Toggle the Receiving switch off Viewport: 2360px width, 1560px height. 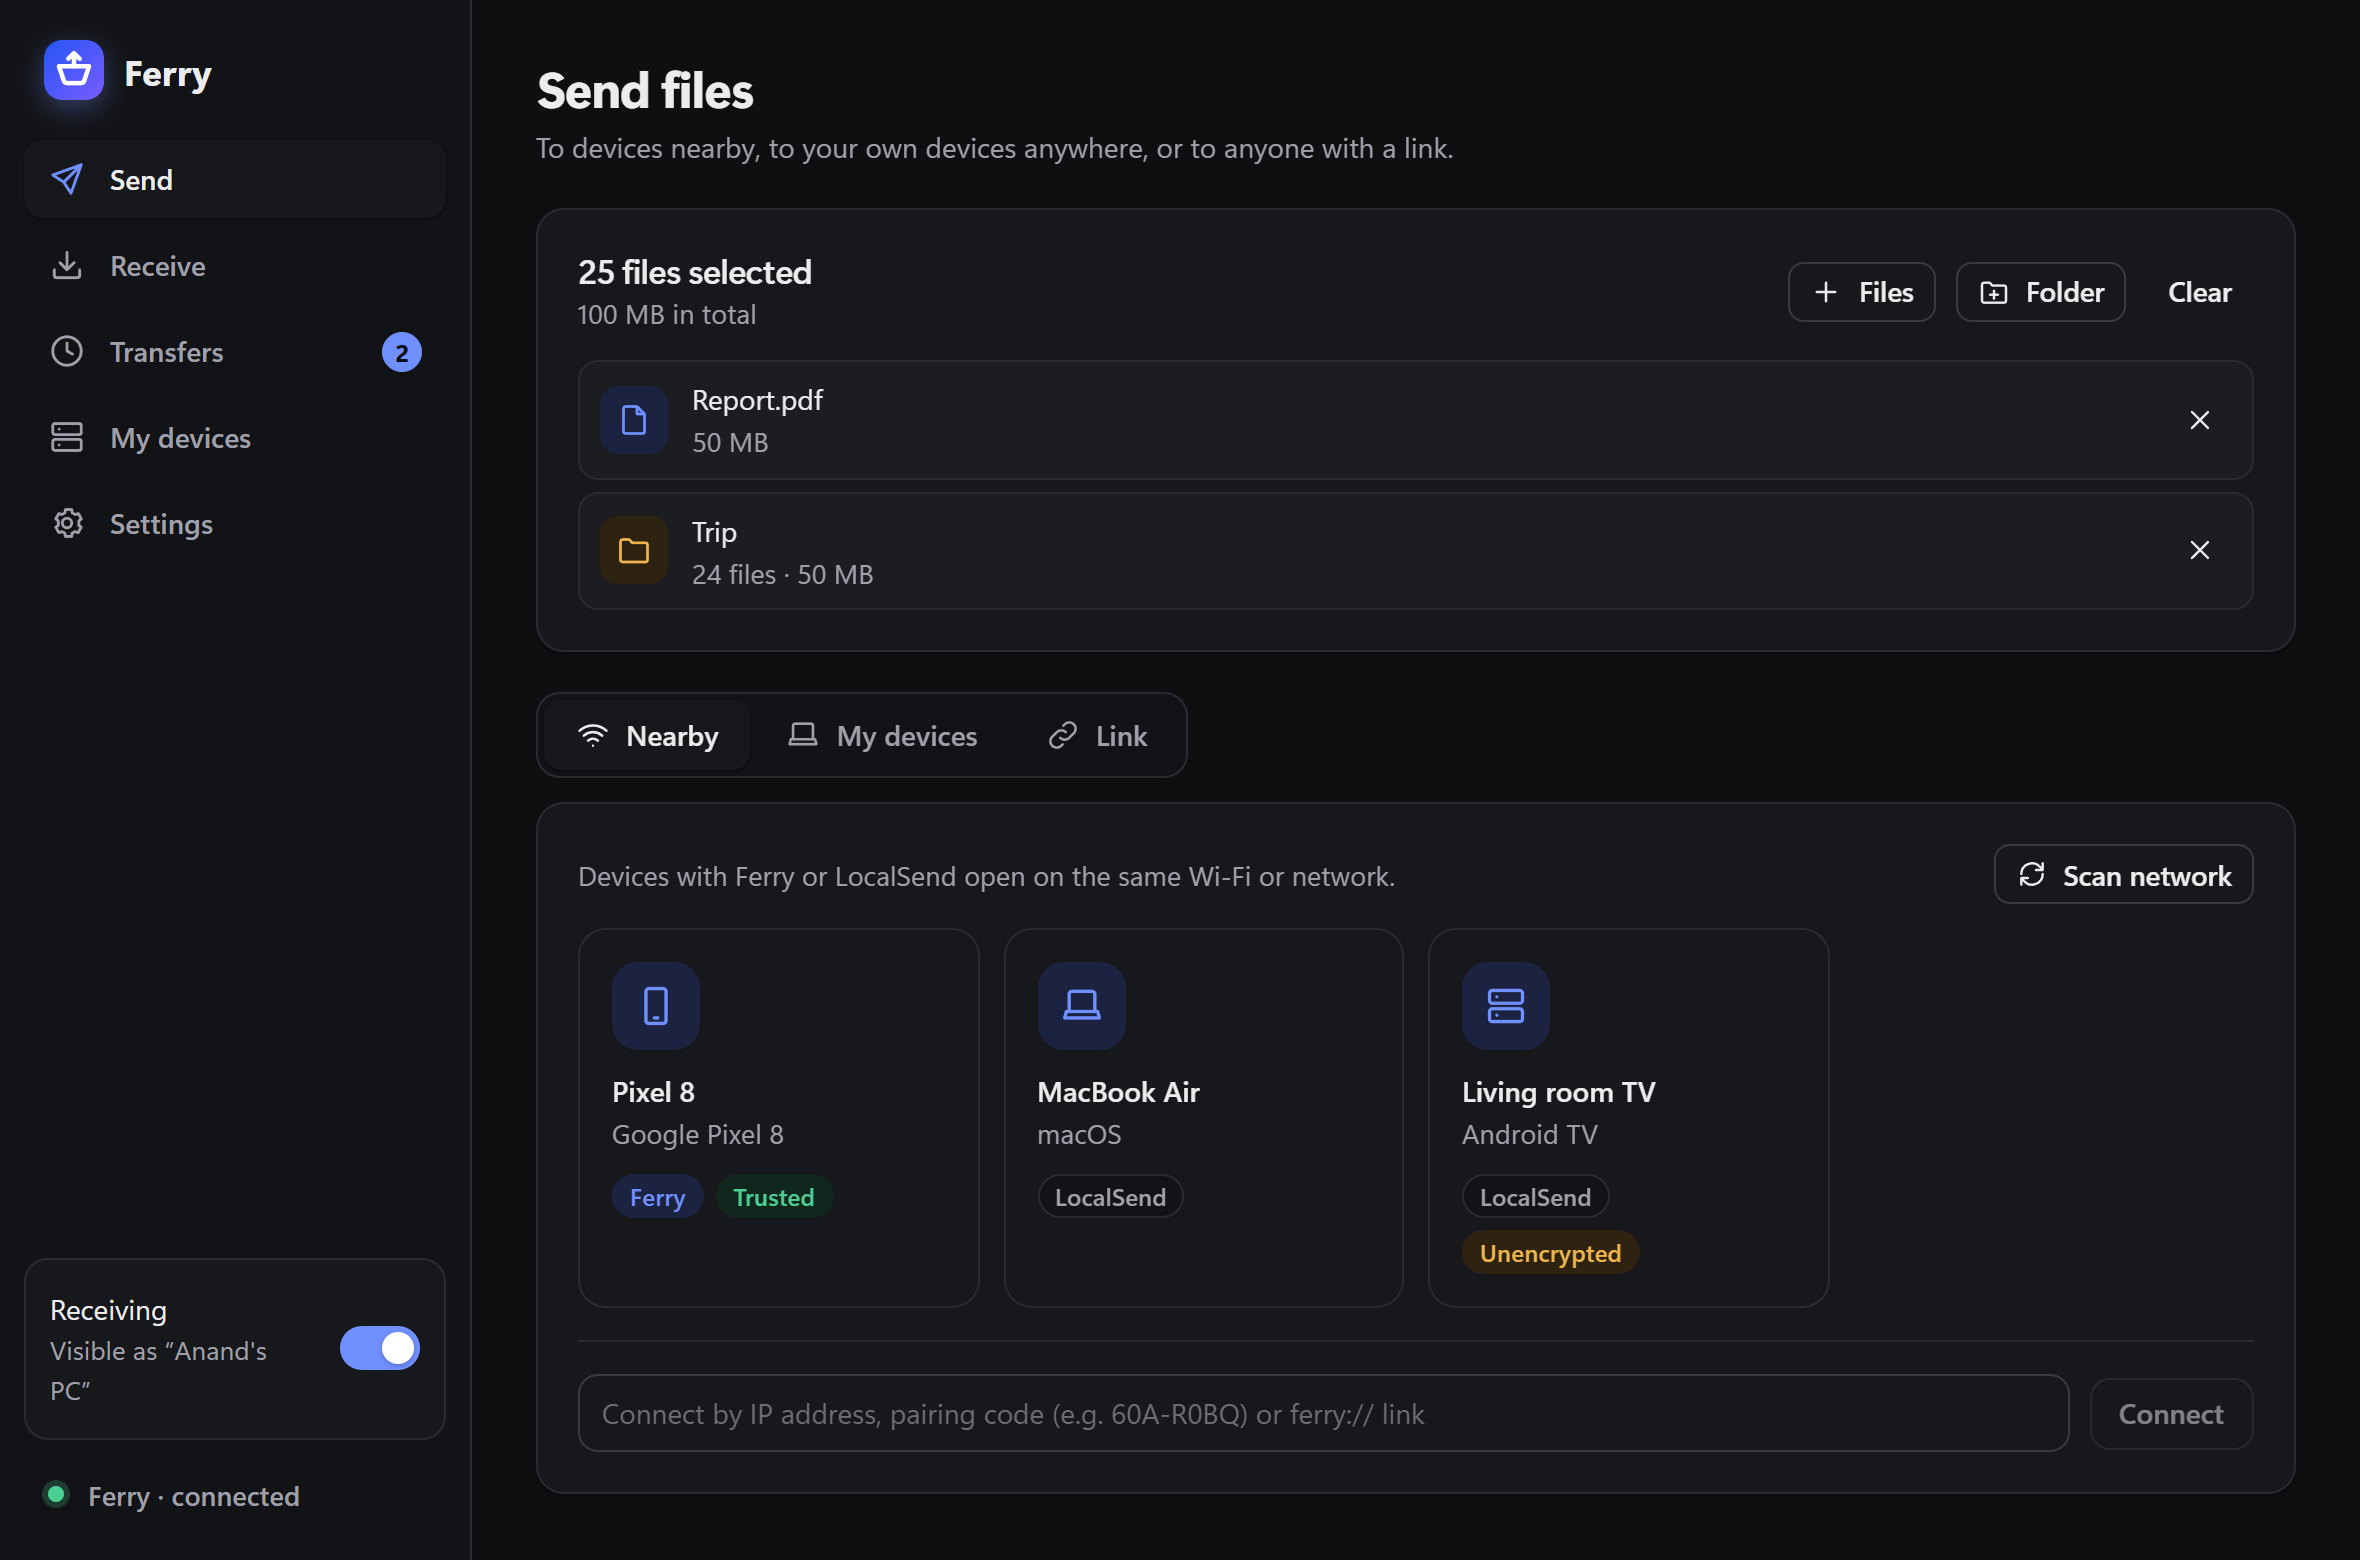[x=379, y=1348]
